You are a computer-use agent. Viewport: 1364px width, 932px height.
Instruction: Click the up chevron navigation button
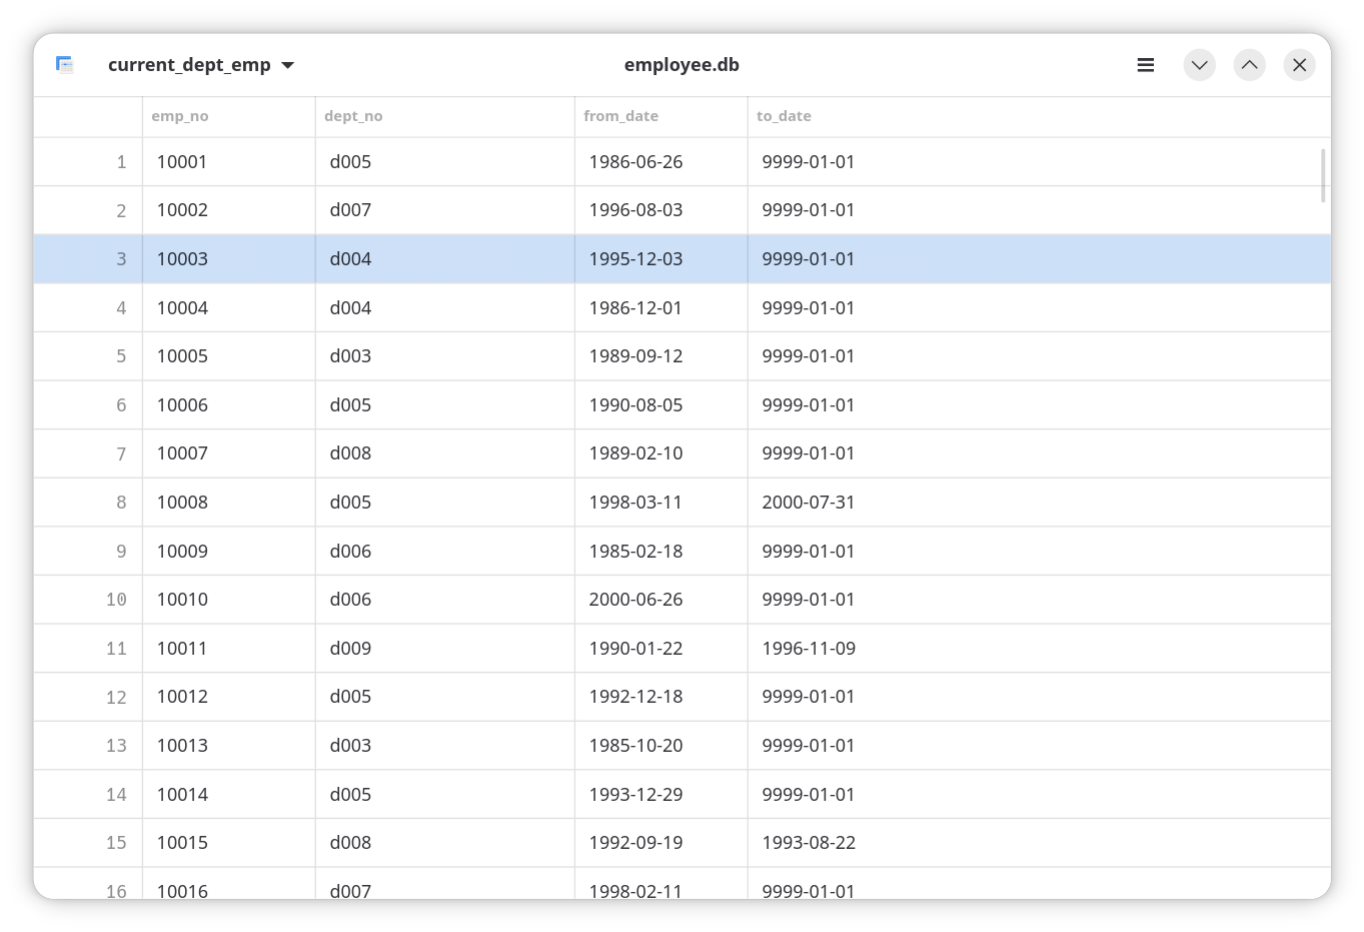click(1249, 65)
